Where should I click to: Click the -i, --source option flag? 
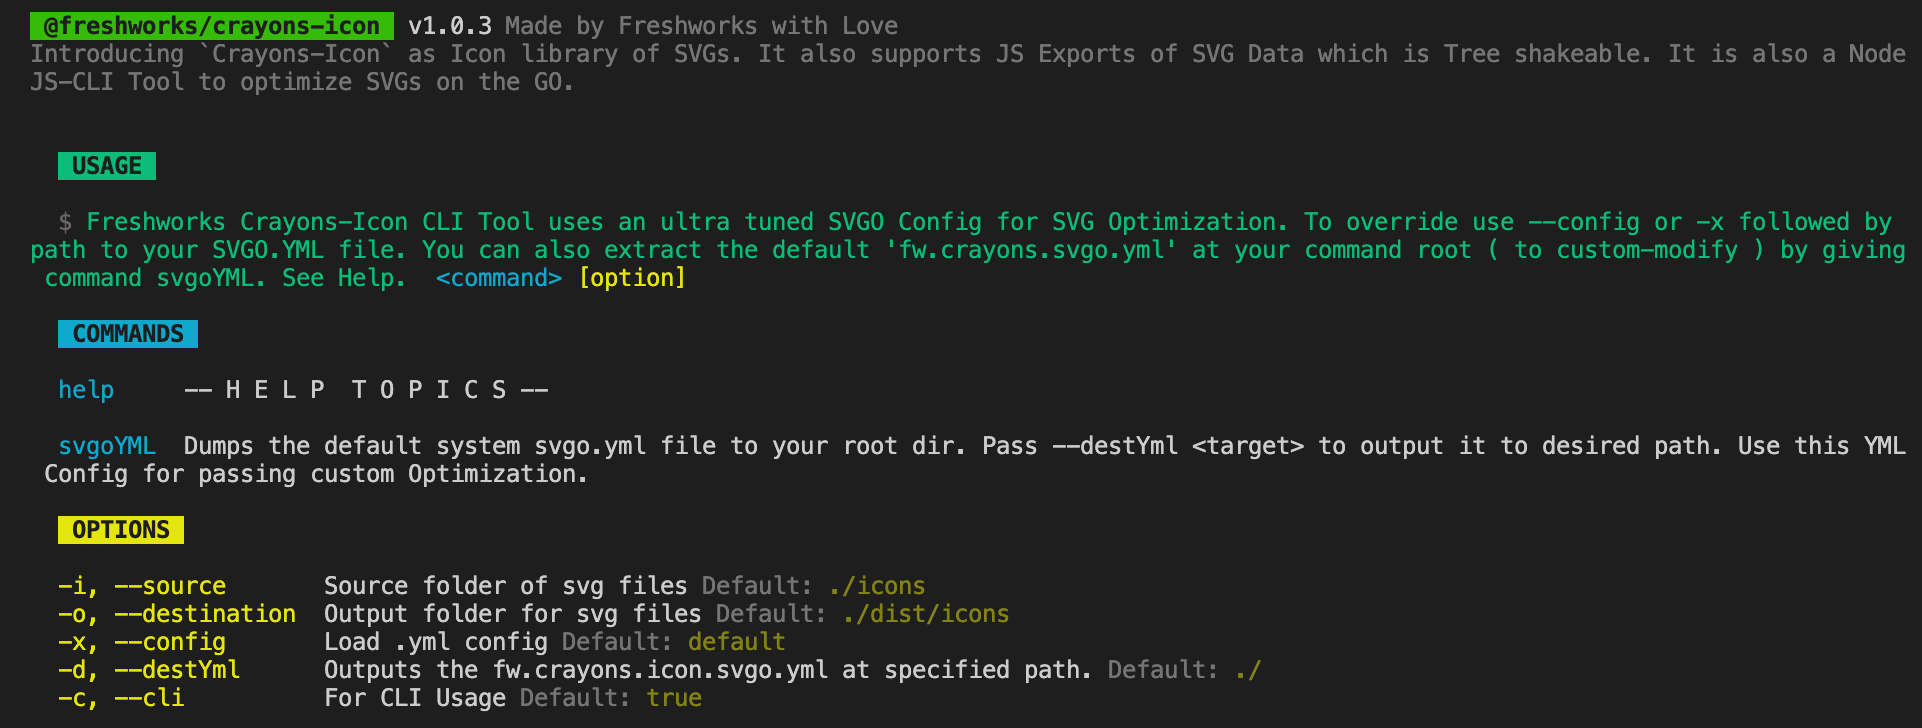[142, 585]
